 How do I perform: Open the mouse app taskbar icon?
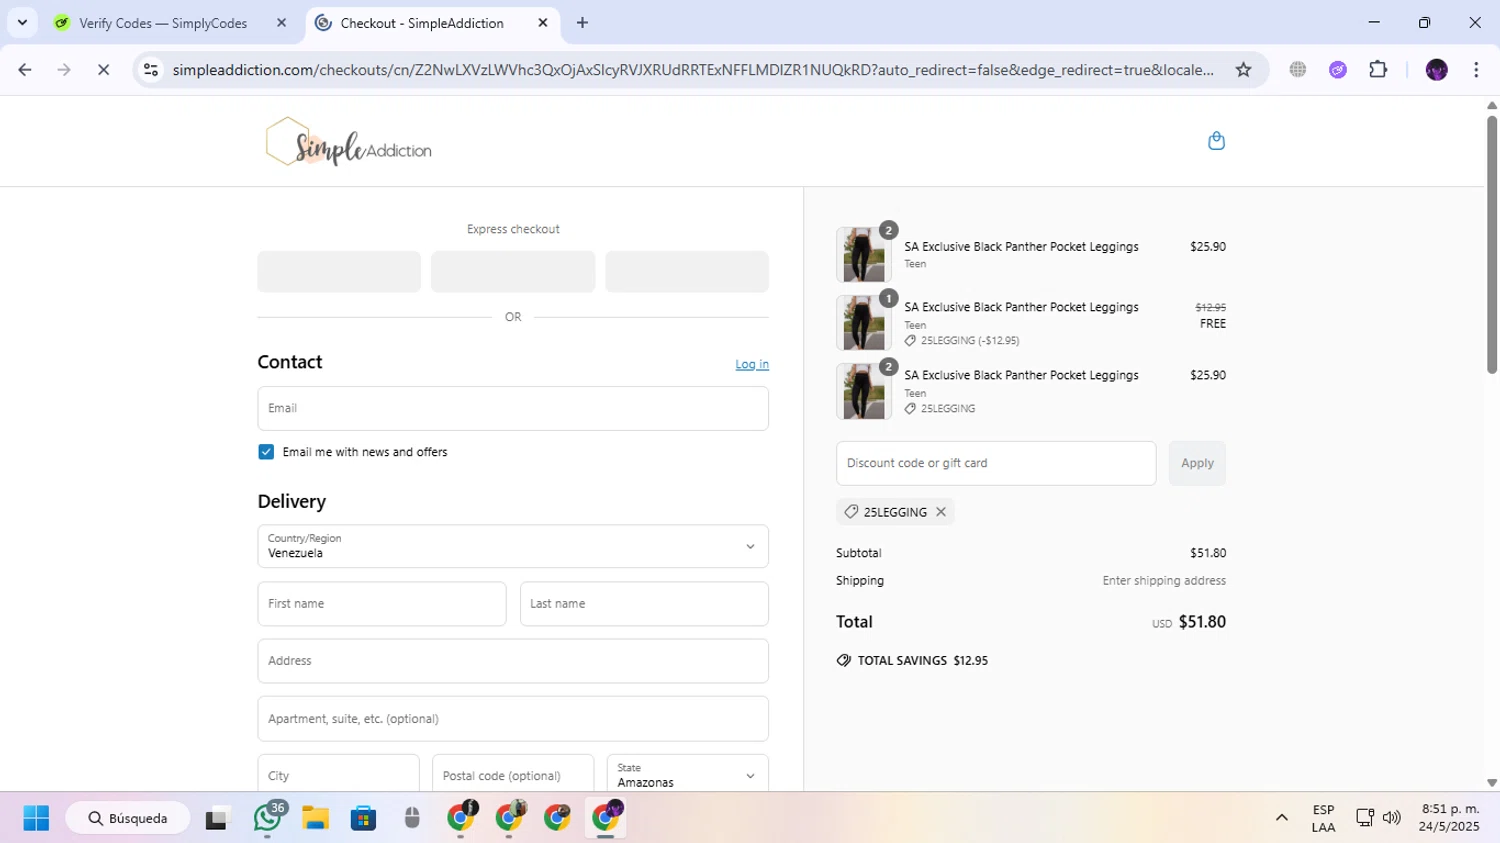point(412,818)
